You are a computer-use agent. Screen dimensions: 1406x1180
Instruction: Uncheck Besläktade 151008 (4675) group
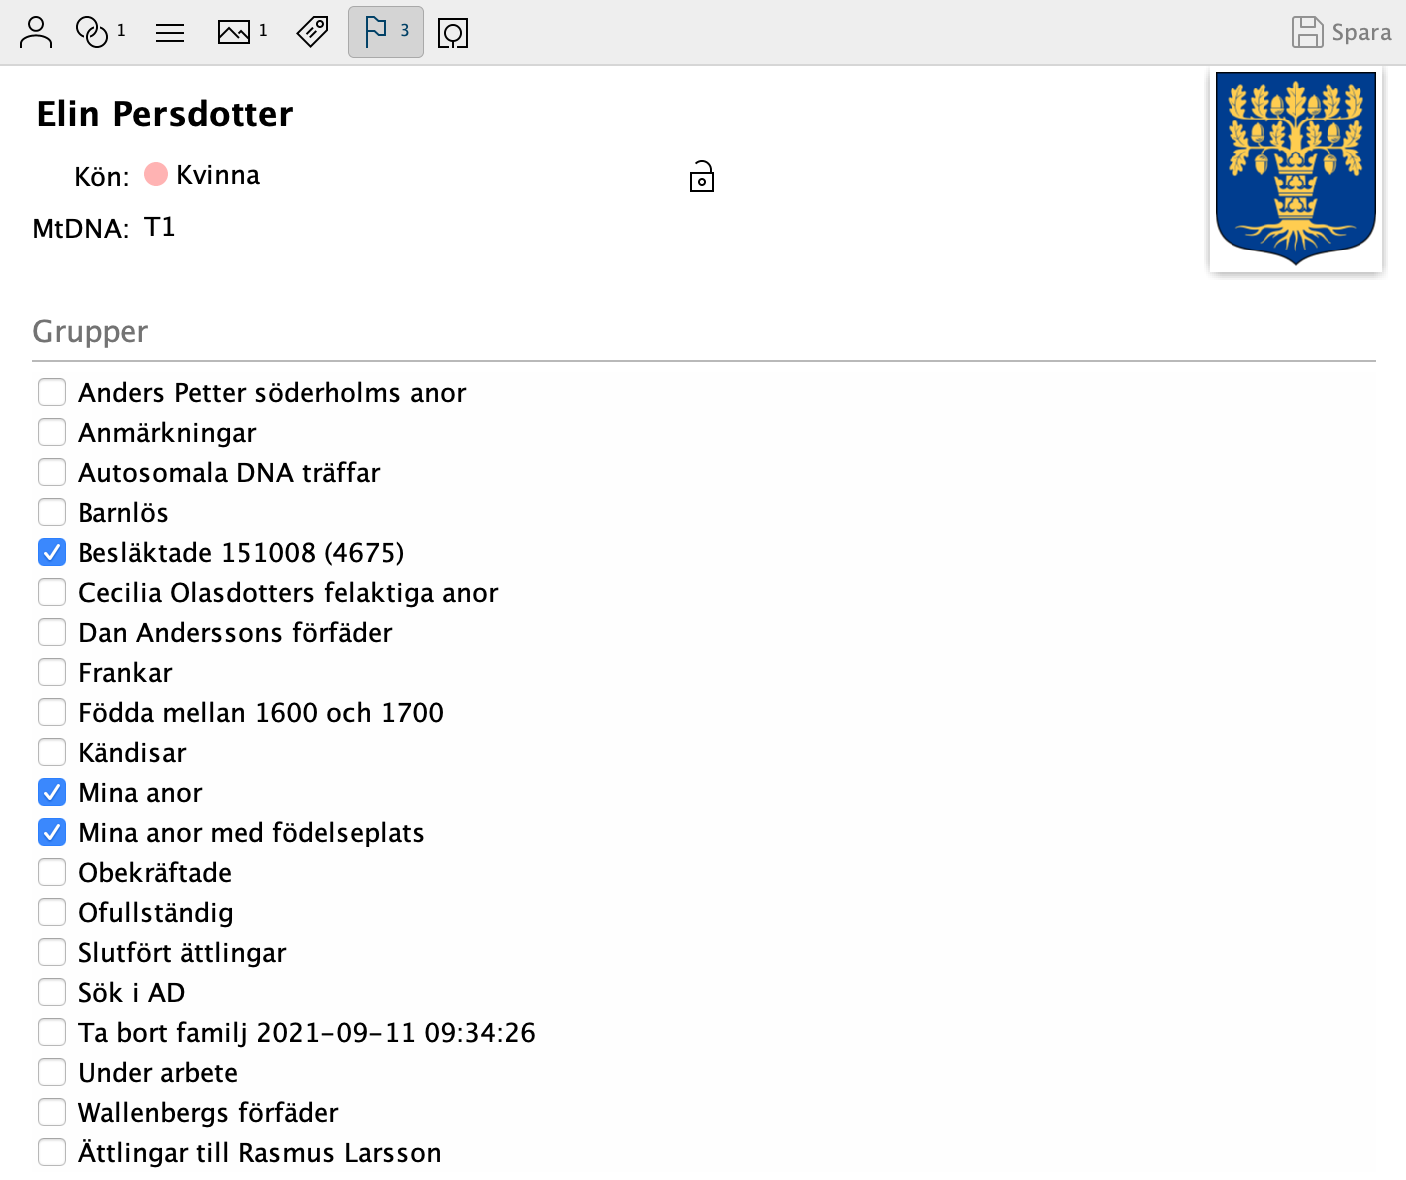click(x=52, y=552)
